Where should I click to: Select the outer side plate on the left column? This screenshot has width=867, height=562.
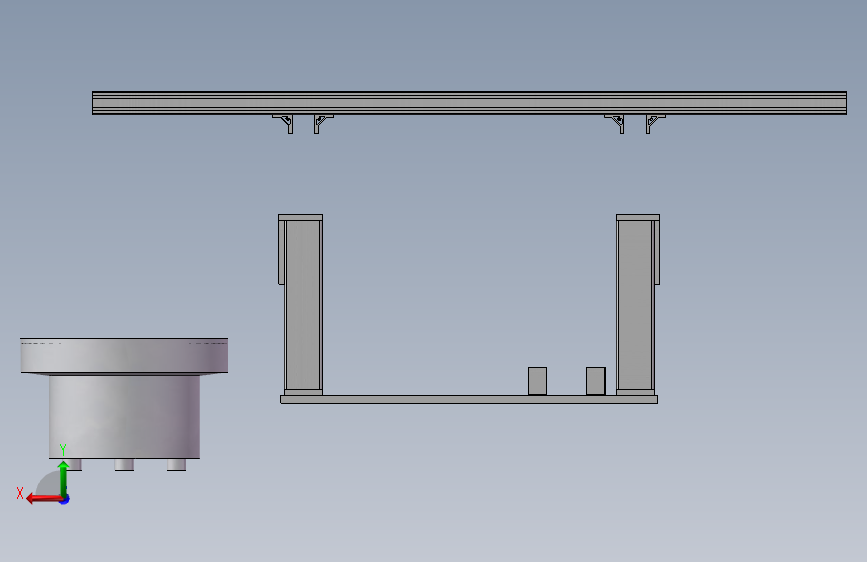[281, 252]
